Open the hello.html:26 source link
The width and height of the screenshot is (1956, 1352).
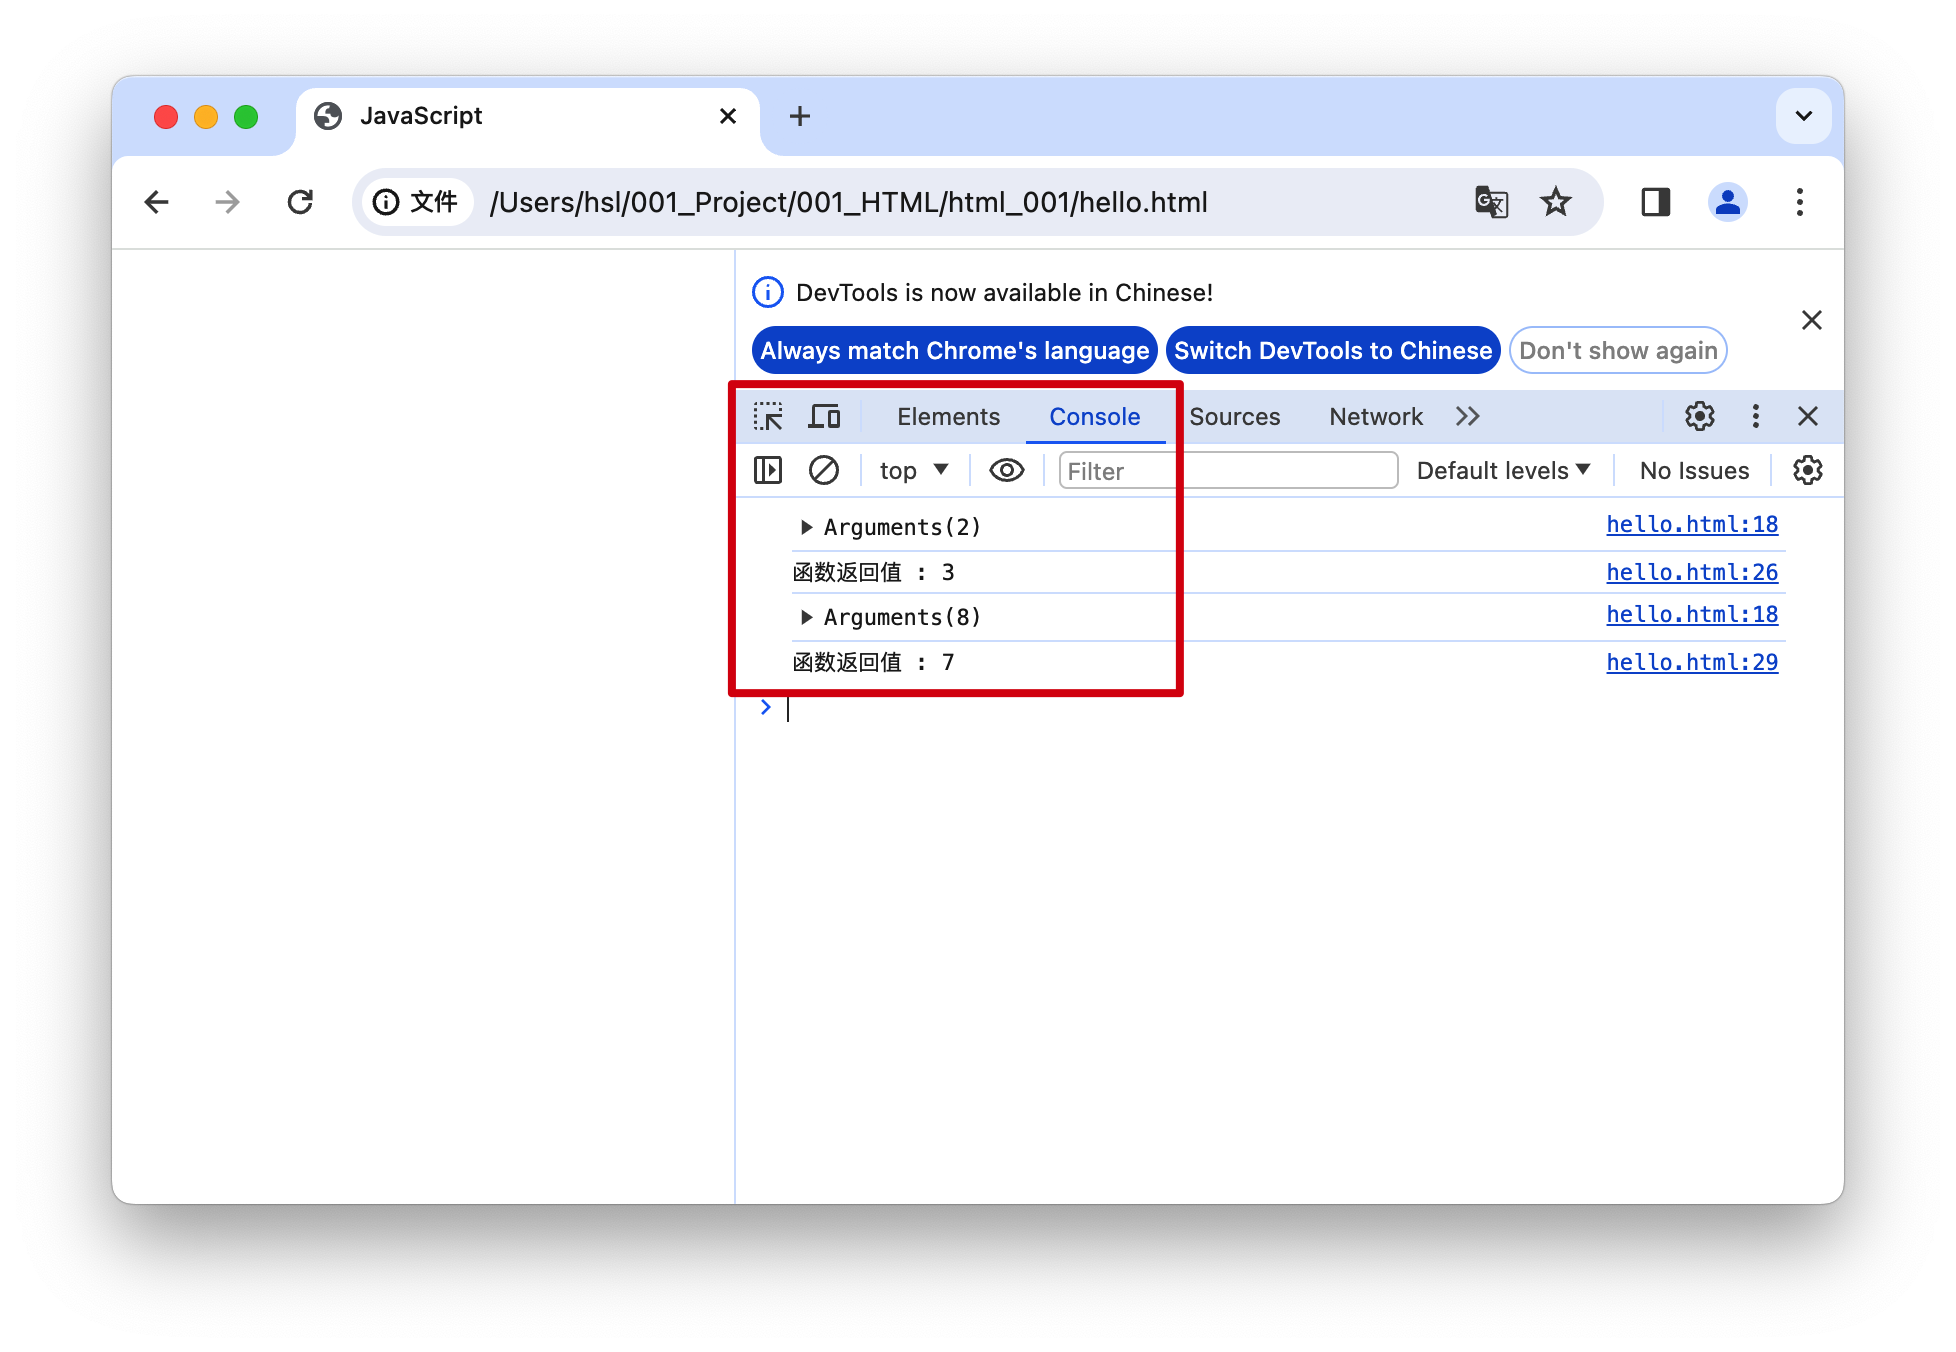(x=1691, y=572)
